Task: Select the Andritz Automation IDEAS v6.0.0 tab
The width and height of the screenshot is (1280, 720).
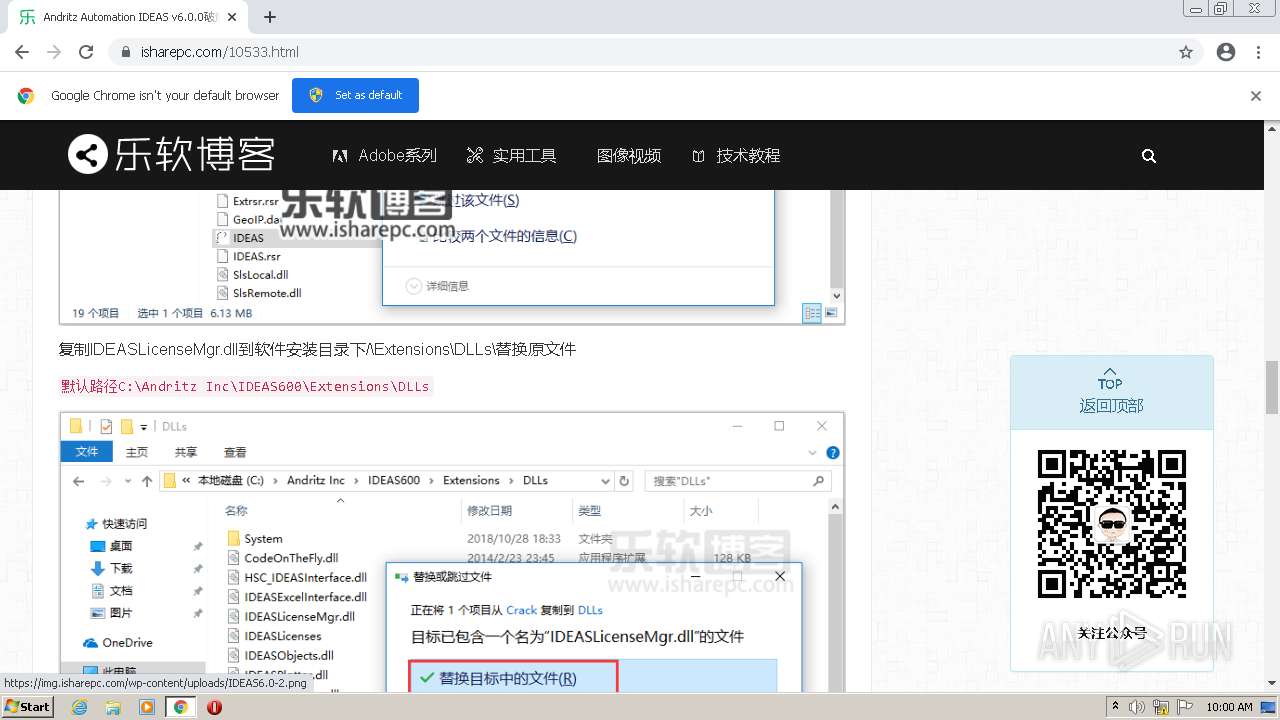Action: (x=129, y=17)
